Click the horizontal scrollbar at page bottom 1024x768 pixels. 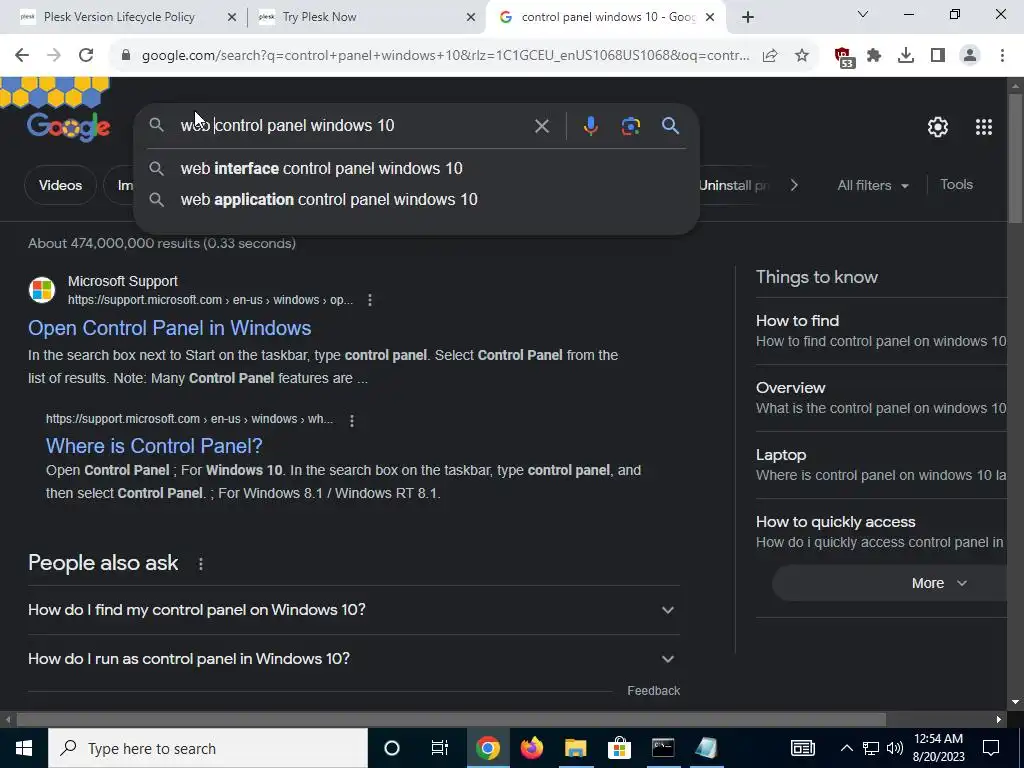pos(451,719)
